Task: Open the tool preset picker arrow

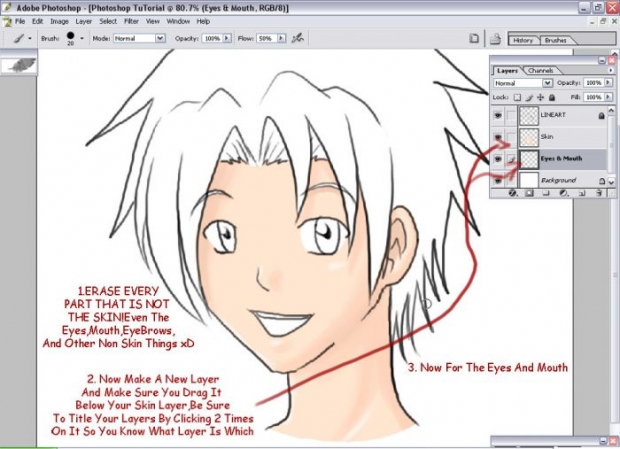Action: (x=30, y=38)
